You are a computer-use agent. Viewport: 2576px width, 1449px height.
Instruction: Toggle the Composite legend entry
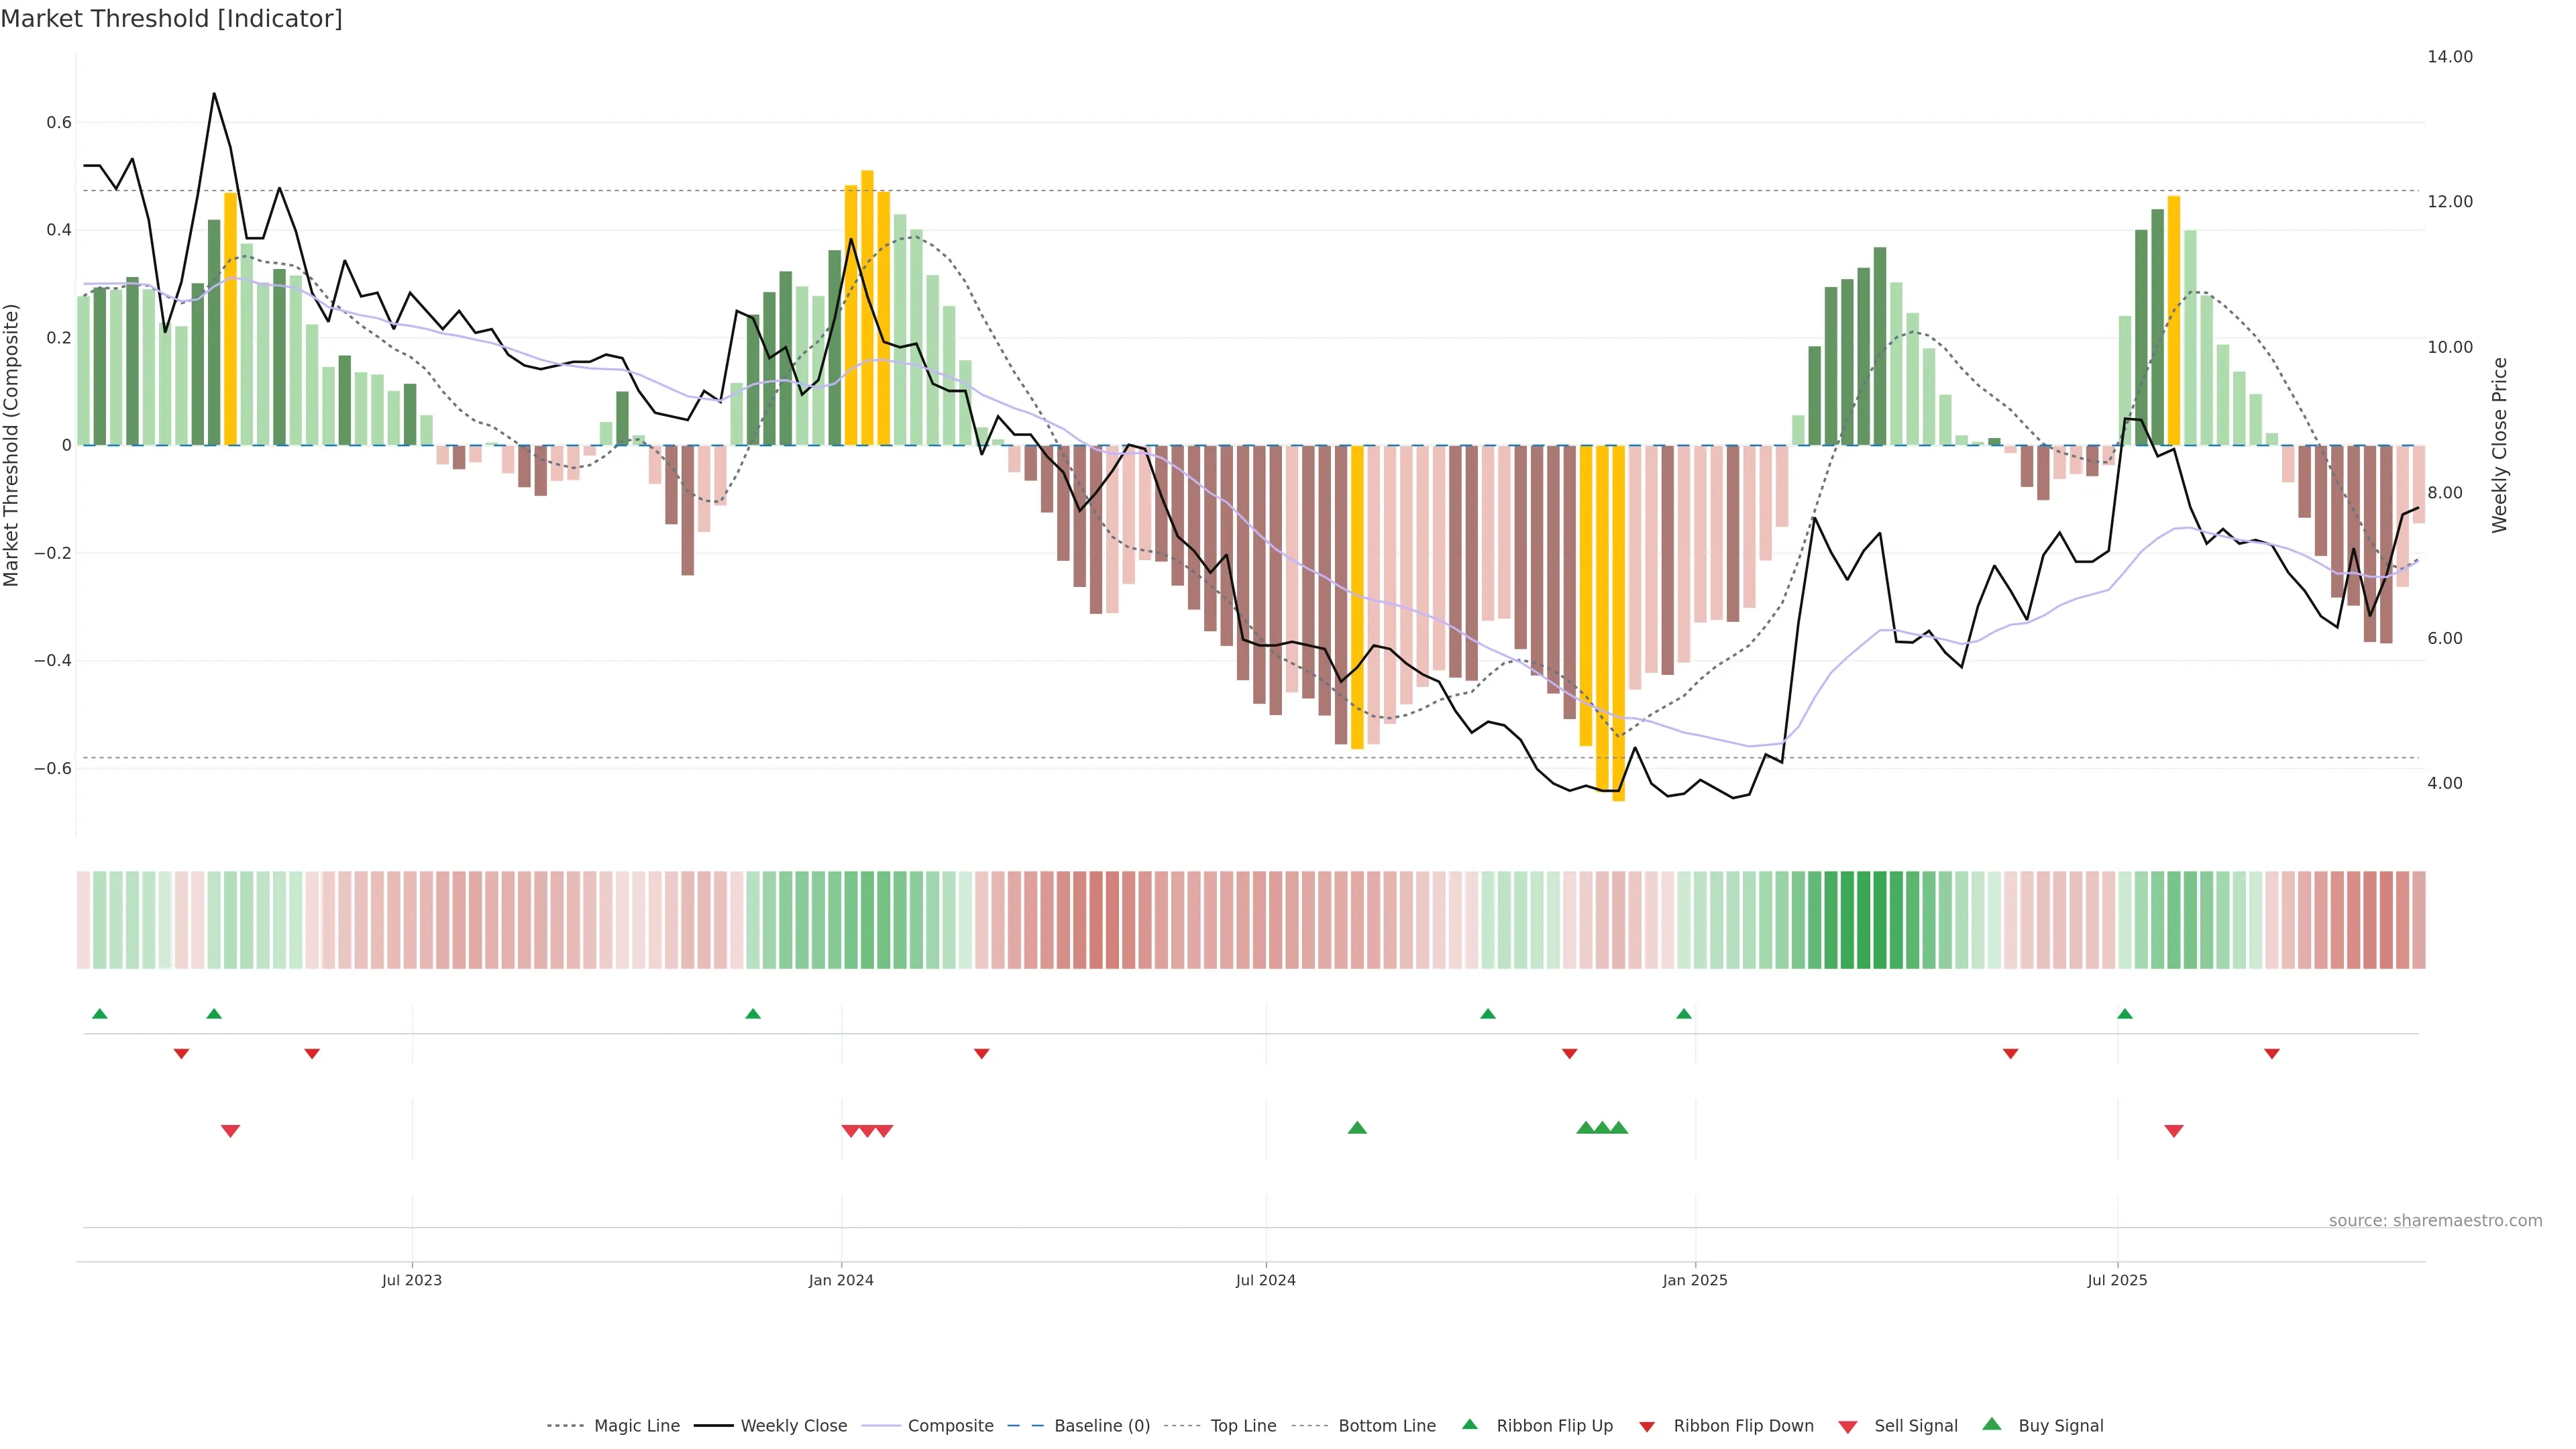950,1426
